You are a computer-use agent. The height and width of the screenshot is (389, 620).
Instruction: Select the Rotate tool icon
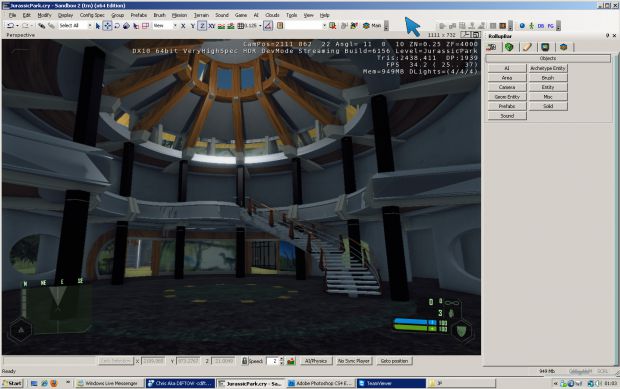(x=117, y=26)
